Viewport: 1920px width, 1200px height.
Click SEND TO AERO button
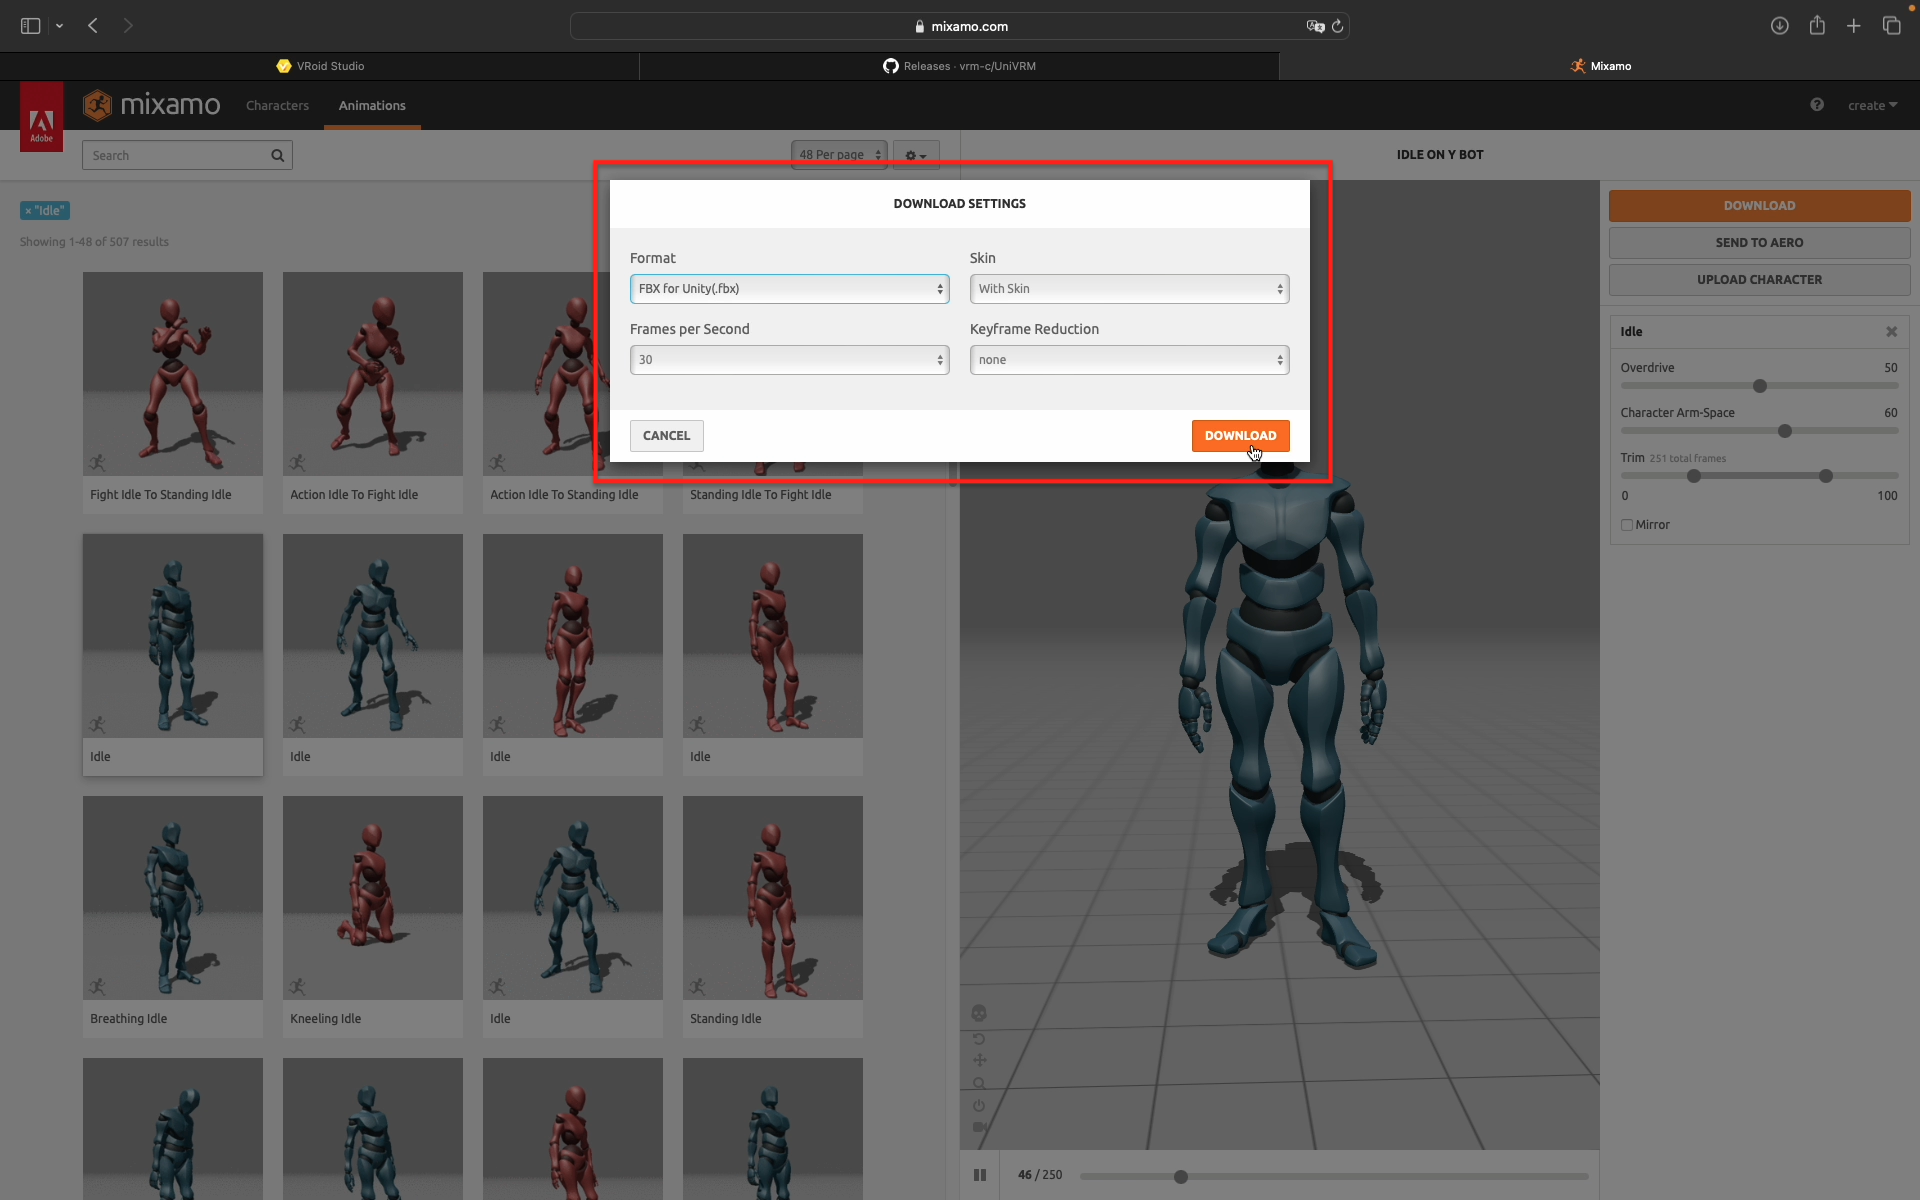click(x=1759, y=243)
